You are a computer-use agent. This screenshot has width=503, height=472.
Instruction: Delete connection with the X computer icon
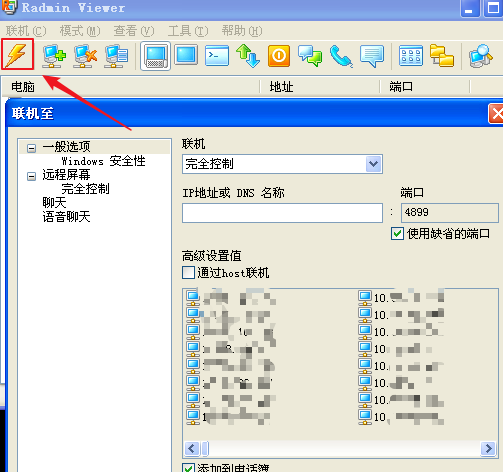click(85, 56)
